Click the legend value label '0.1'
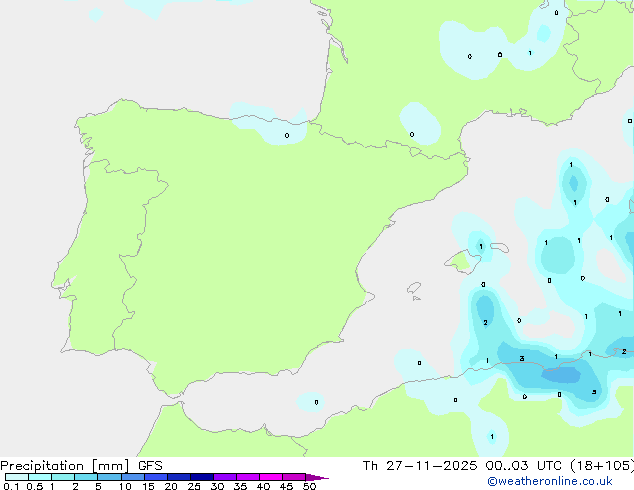 11,486
